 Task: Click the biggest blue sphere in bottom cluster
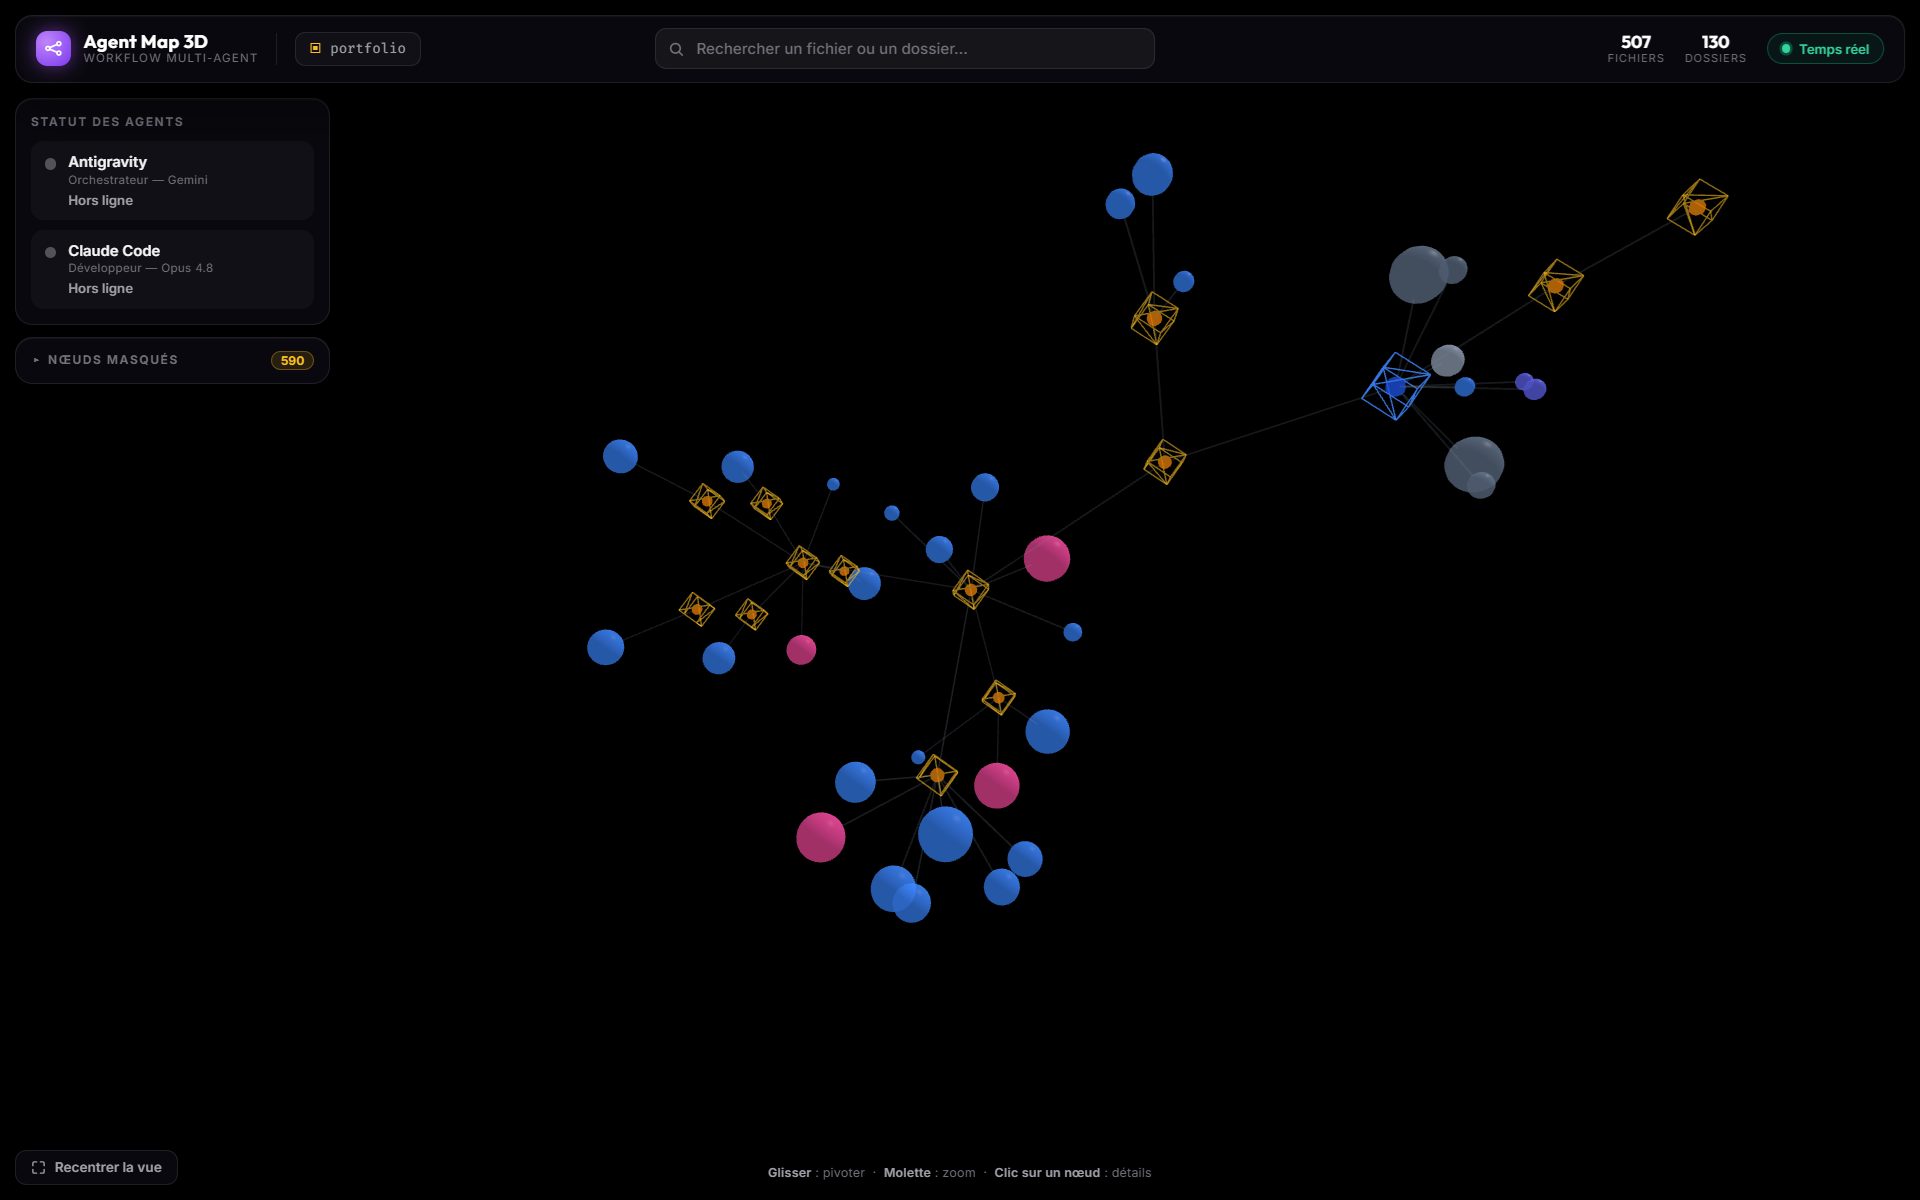point(945,834)
